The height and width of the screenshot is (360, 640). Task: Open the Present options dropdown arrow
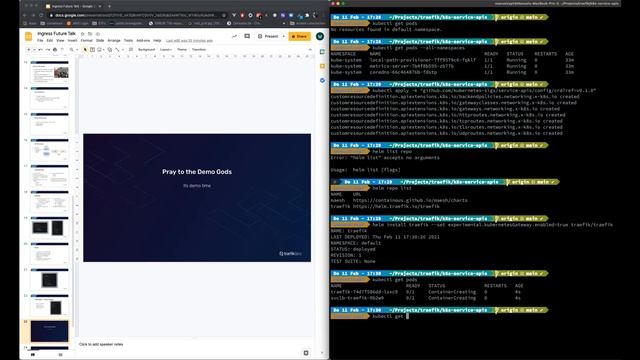pos(284,36)
